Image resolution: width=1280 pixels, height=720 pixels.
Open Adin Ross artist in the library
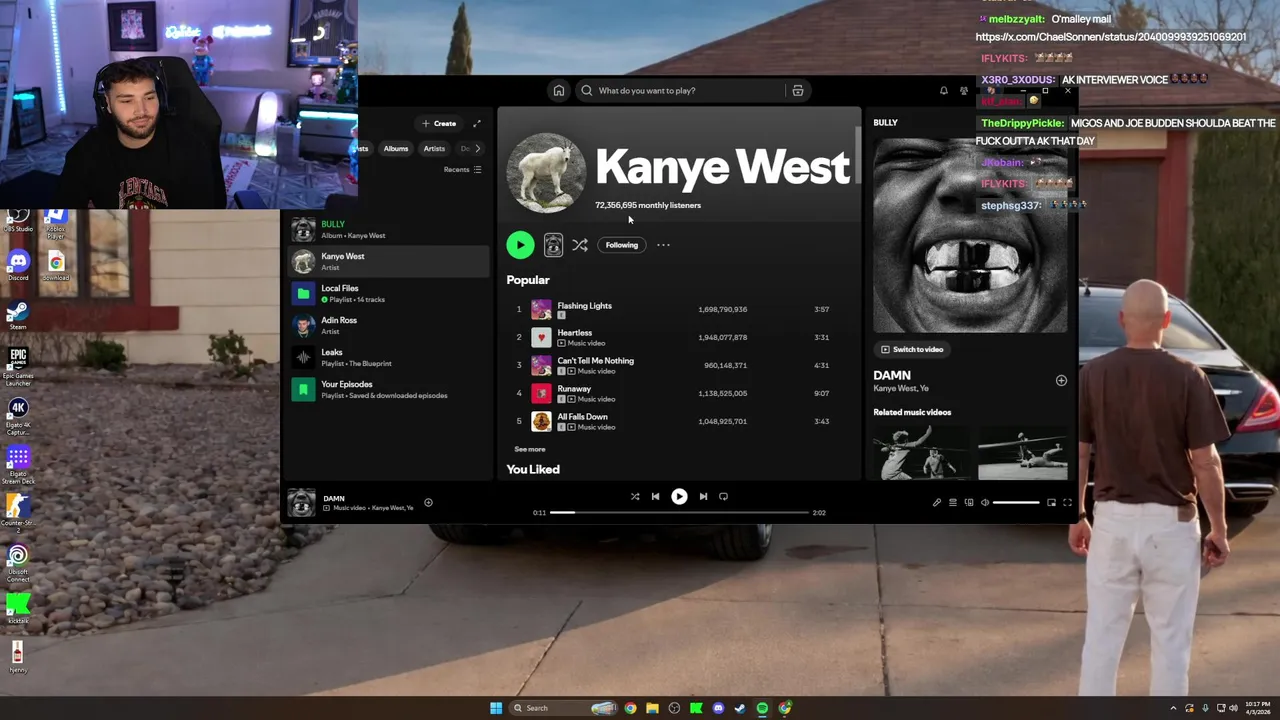(x=387, y=325)
